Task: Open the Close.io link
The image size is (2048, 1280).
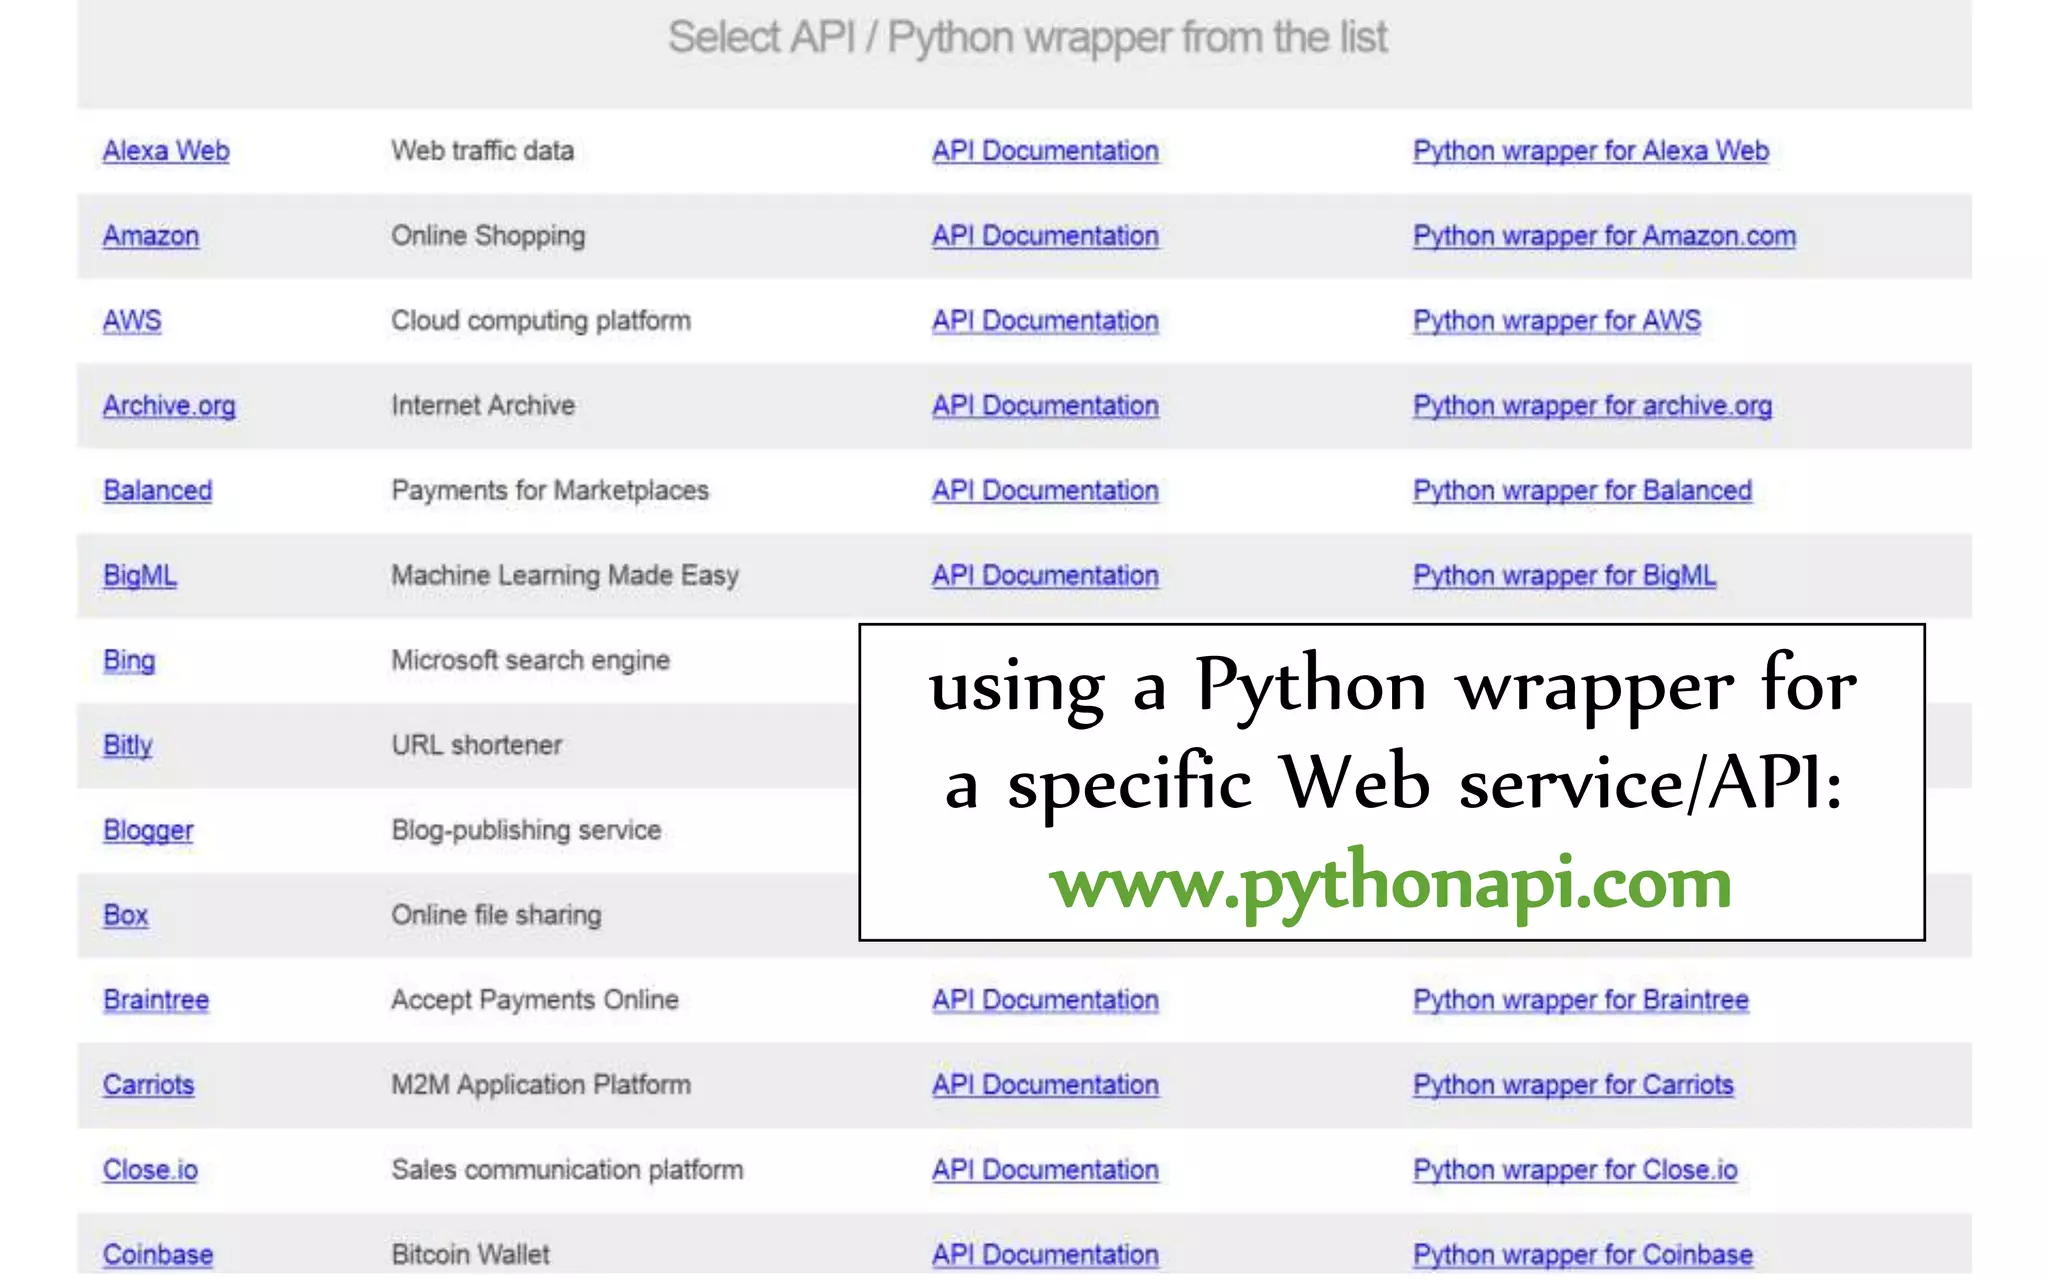Action: [150, 1170]
